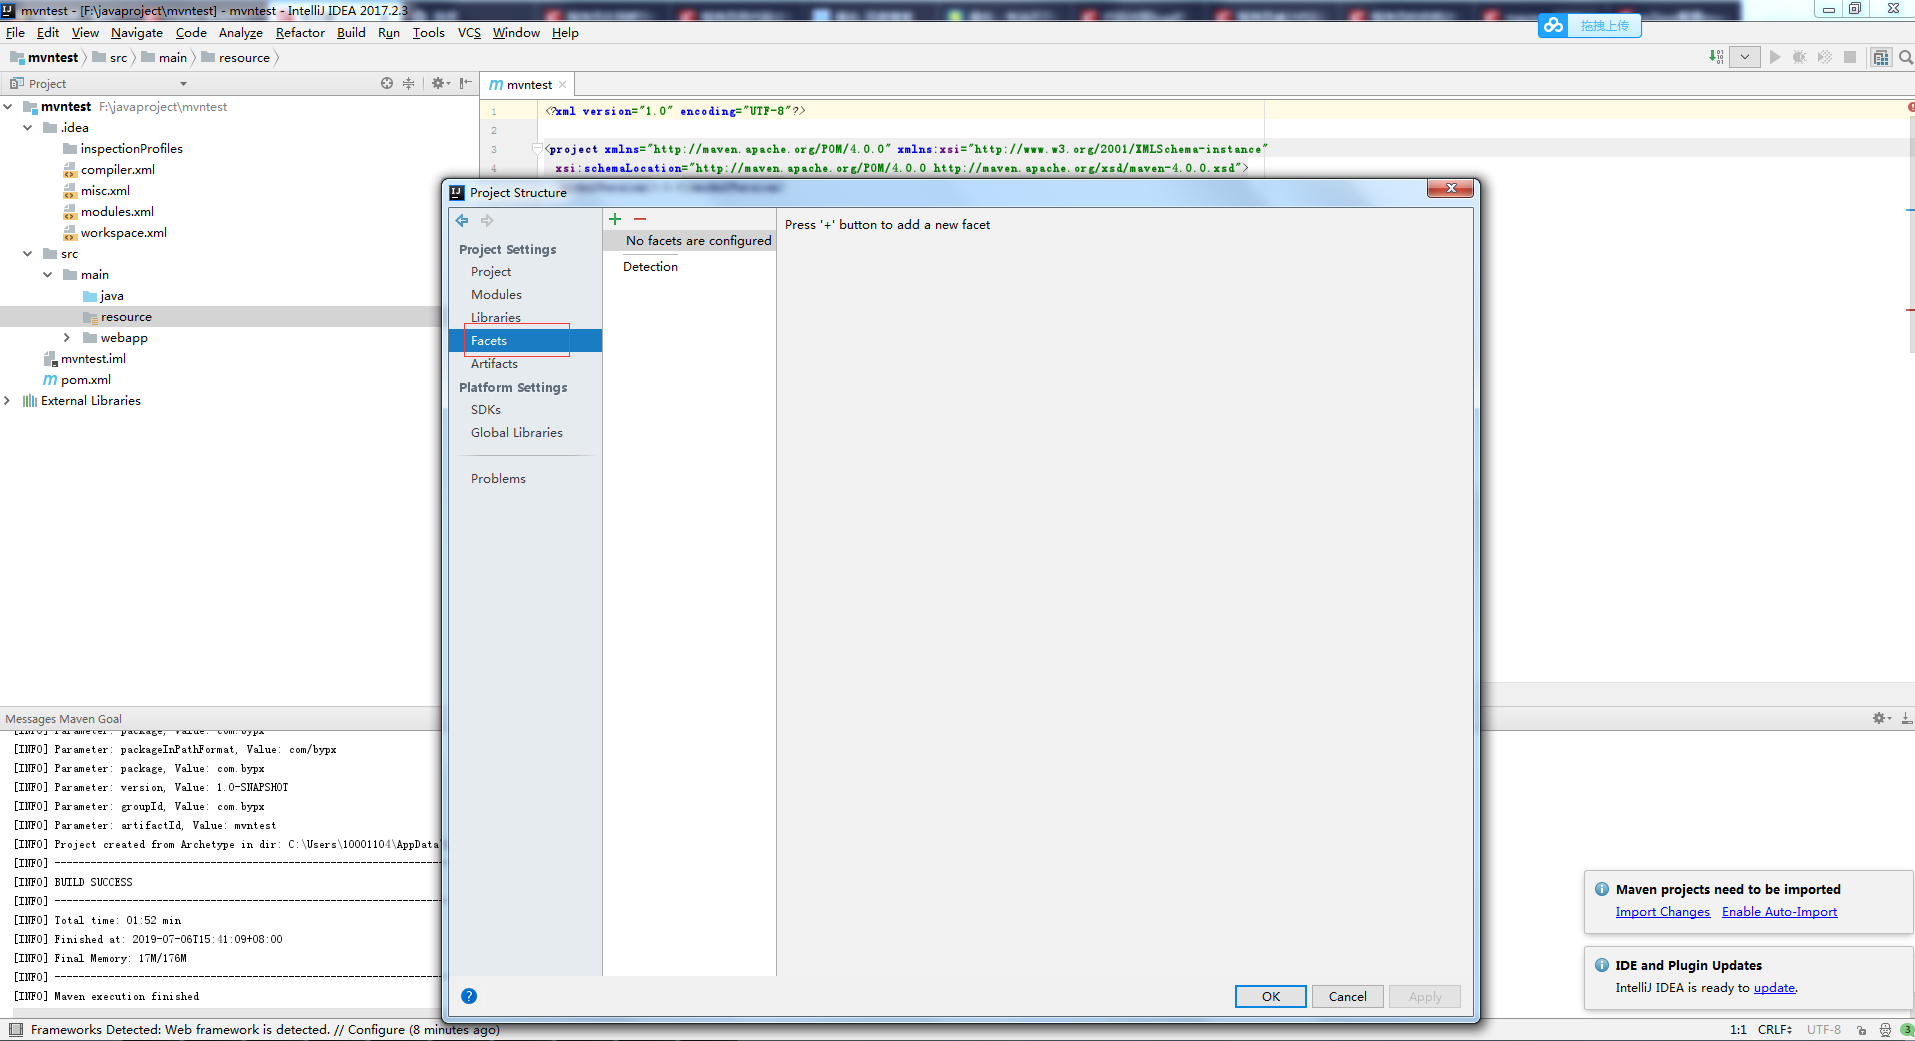Collapse the src folder node
This screenshot has width=1915, height=1041.
(x=28, y=254)
